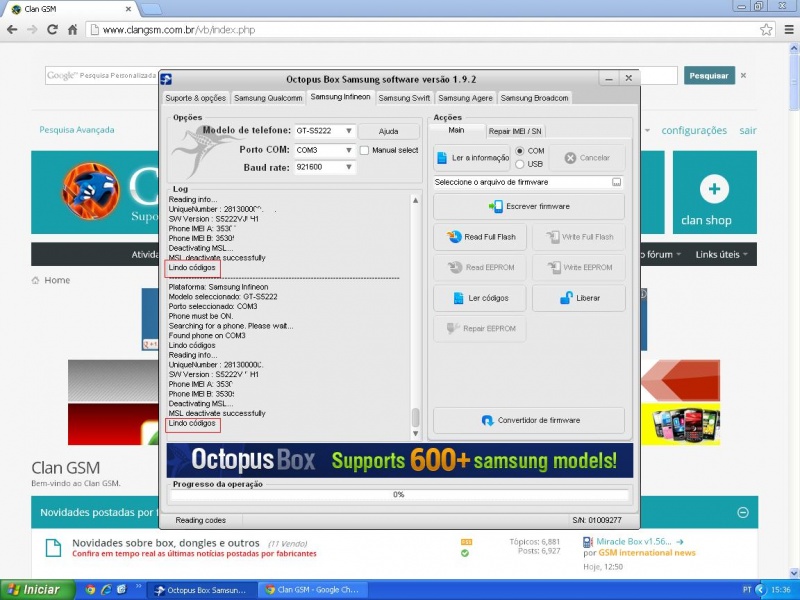Image resolution: width=800 pixels, height=600 pixels.
Task: Switch to Samsung Swift tab
Action: click(404, 98)
